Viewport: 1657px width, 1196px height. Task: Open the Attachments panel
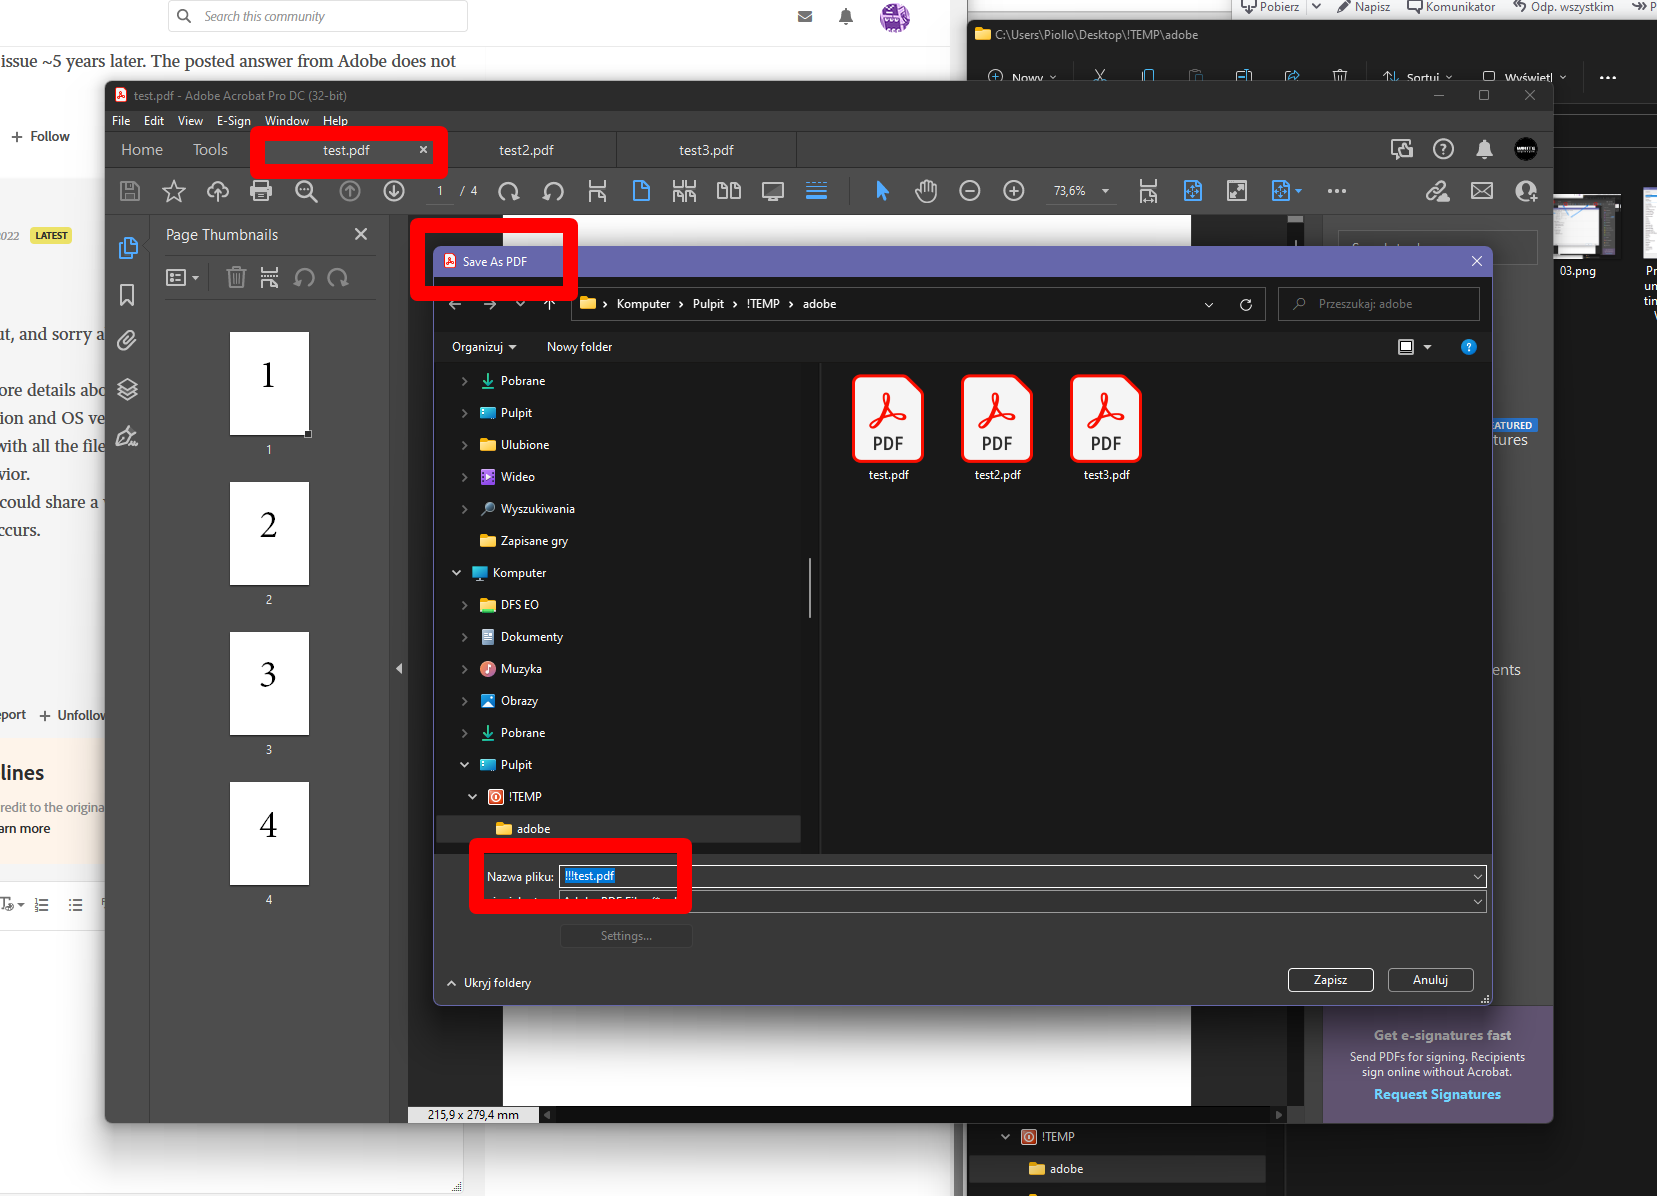pos(127,341)
